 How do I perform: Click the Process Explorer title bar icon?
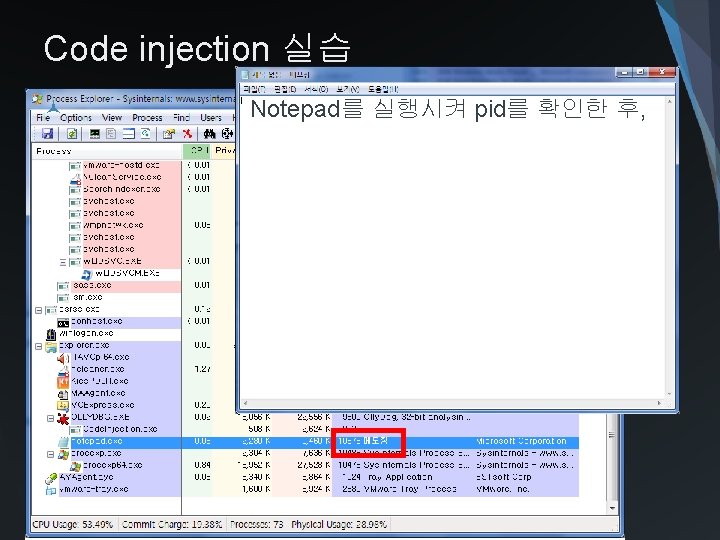tap(37, 99)
